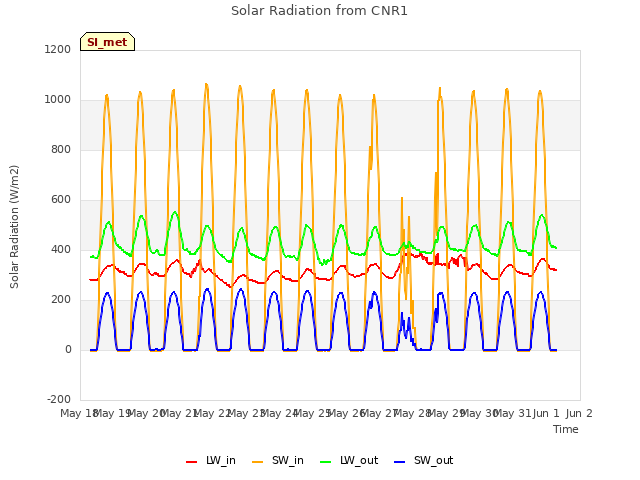This screenshot has height=480, width=640.
Task: Toggle the SW_in legend entry
Action: [278, 461]
